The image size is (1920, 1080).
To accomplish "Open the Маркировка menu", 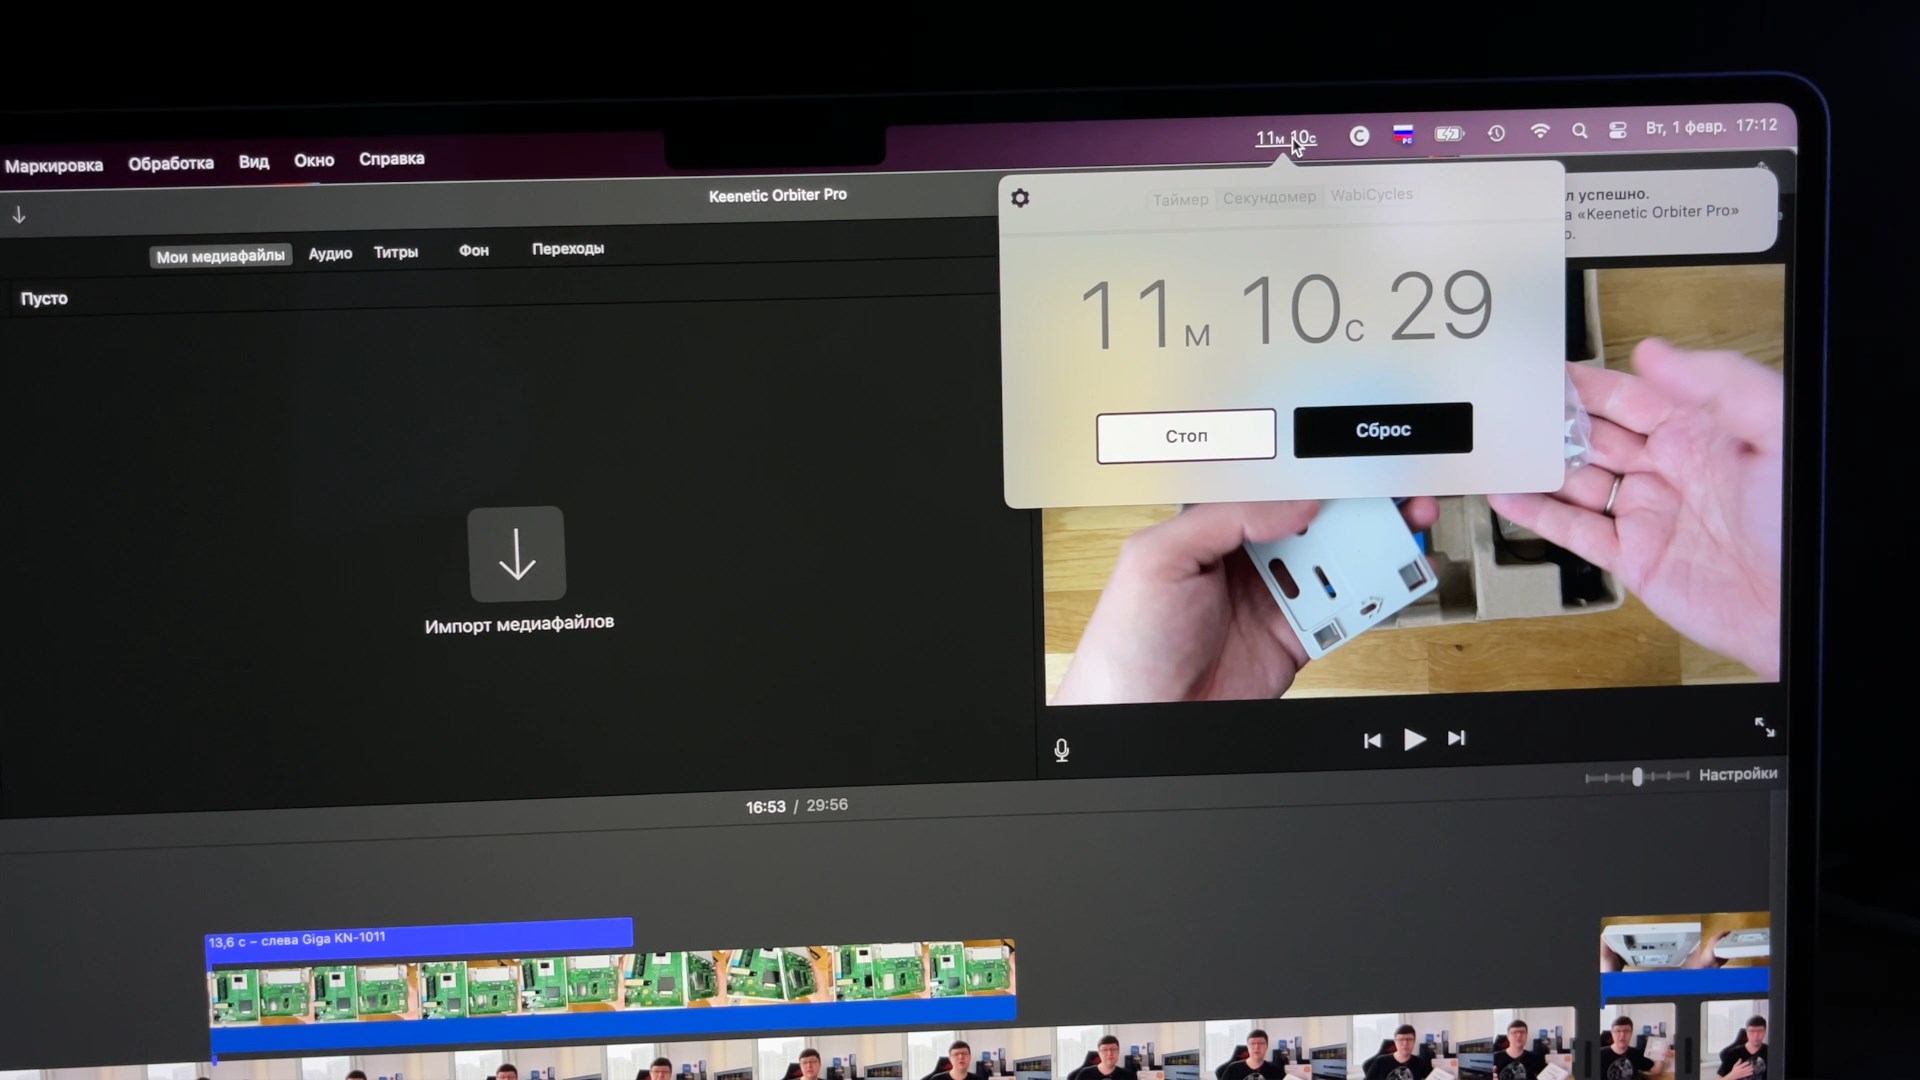I will pos(54,166).
